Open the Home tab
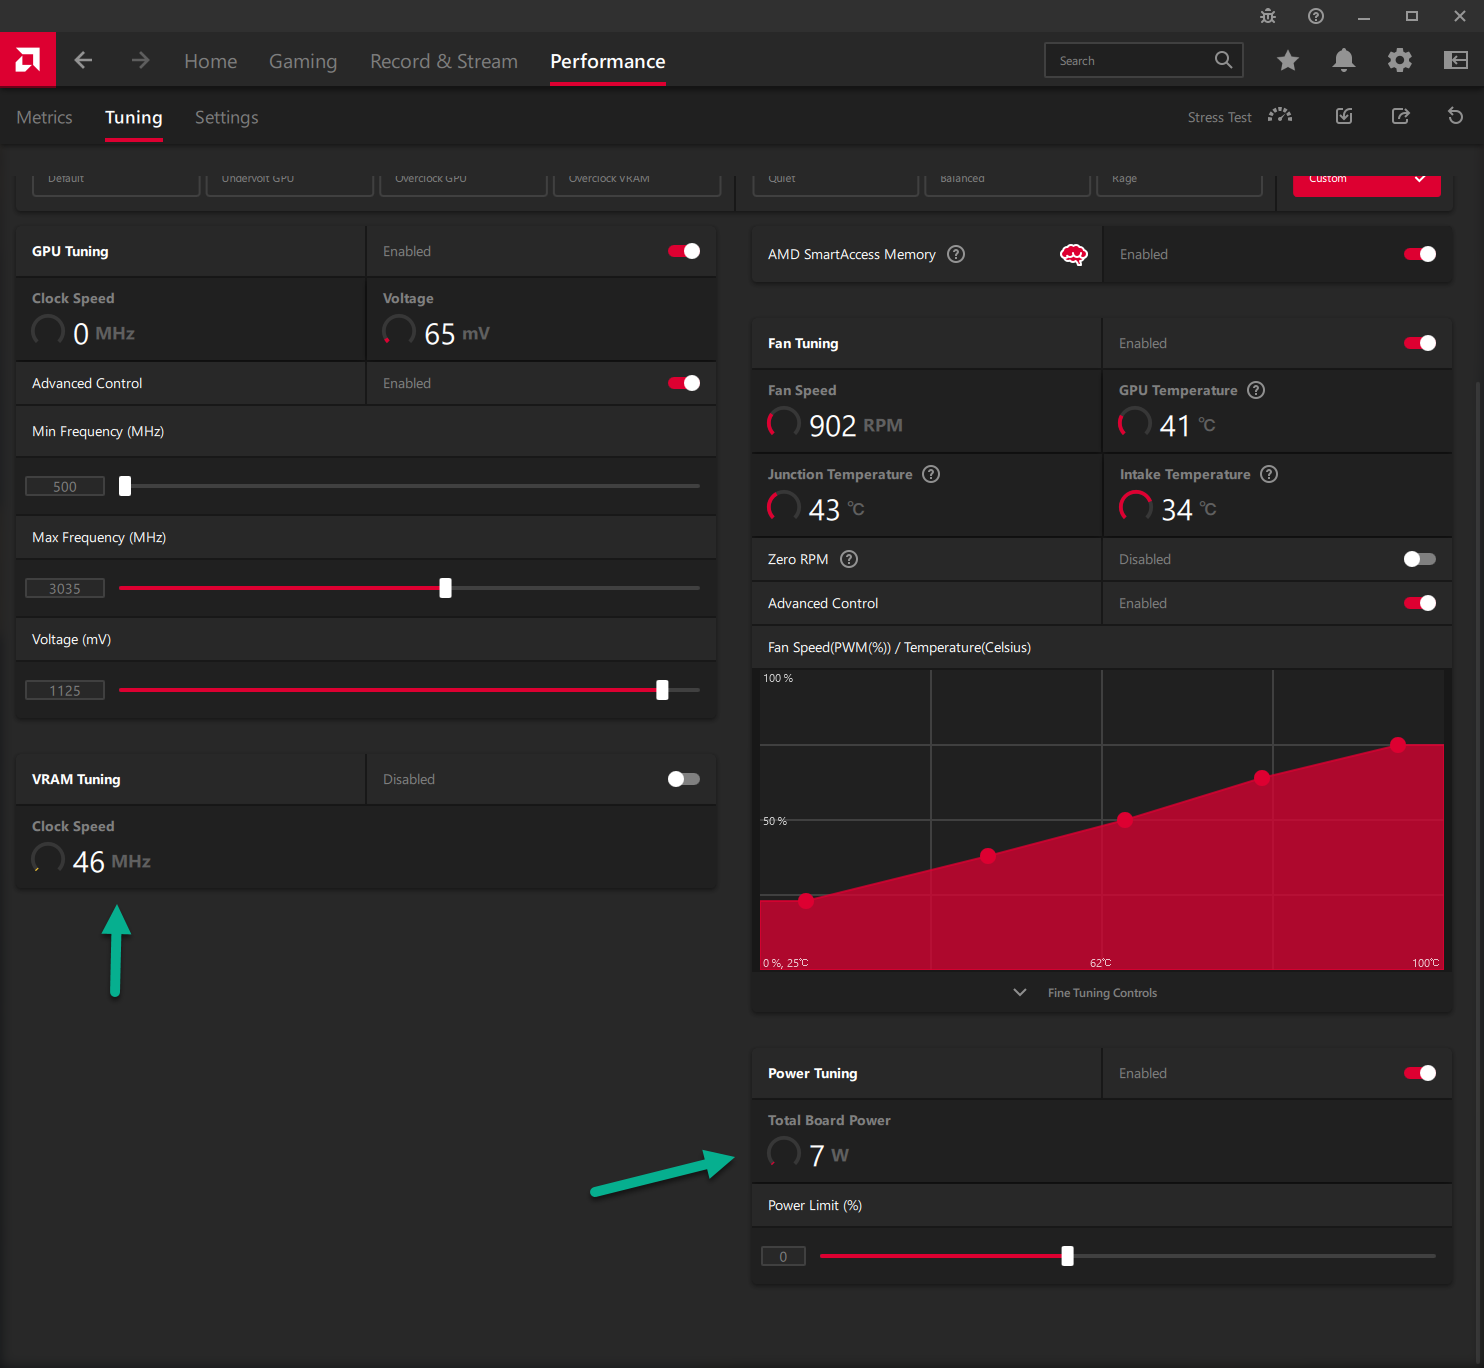The height and width of the screenshot is (1368, 1484). coord(210,61)
